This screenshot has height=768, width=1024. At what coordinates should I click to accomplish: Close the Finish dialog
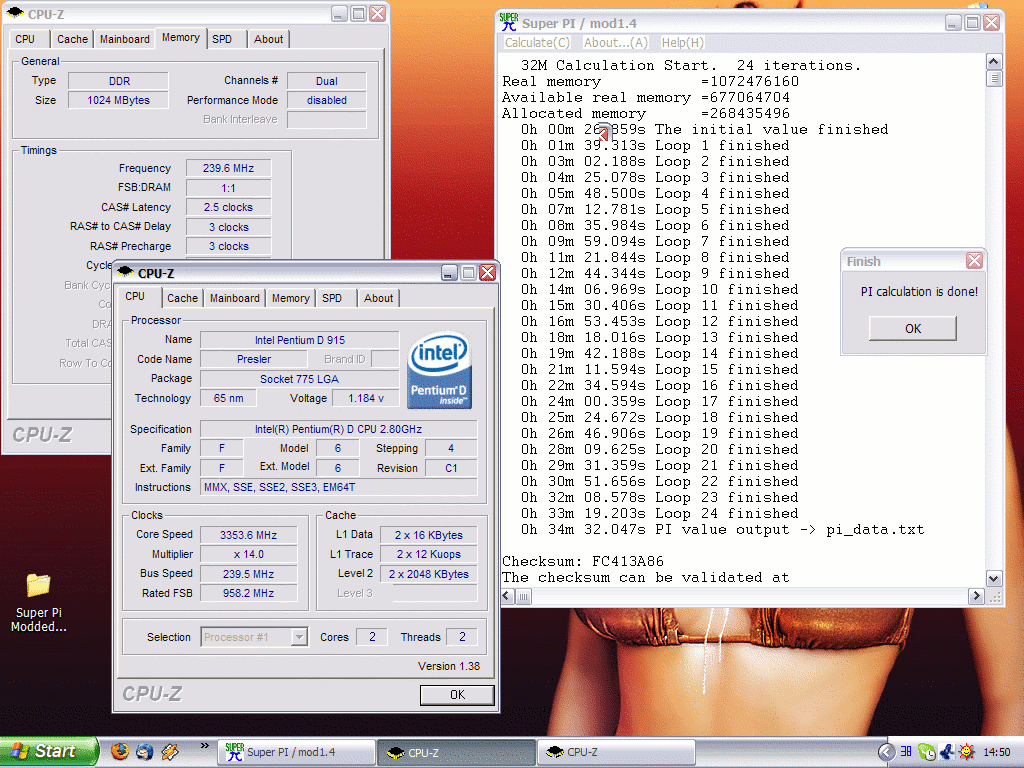point(974,261)
